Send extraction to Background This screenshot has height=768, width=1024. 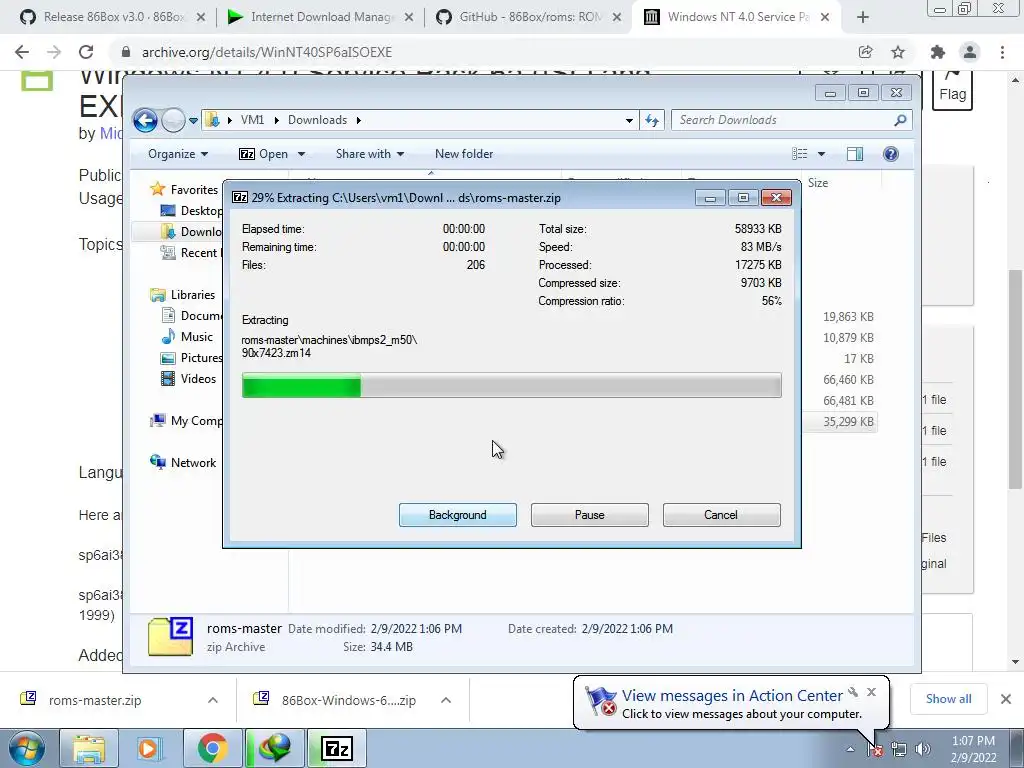point(457,515)
